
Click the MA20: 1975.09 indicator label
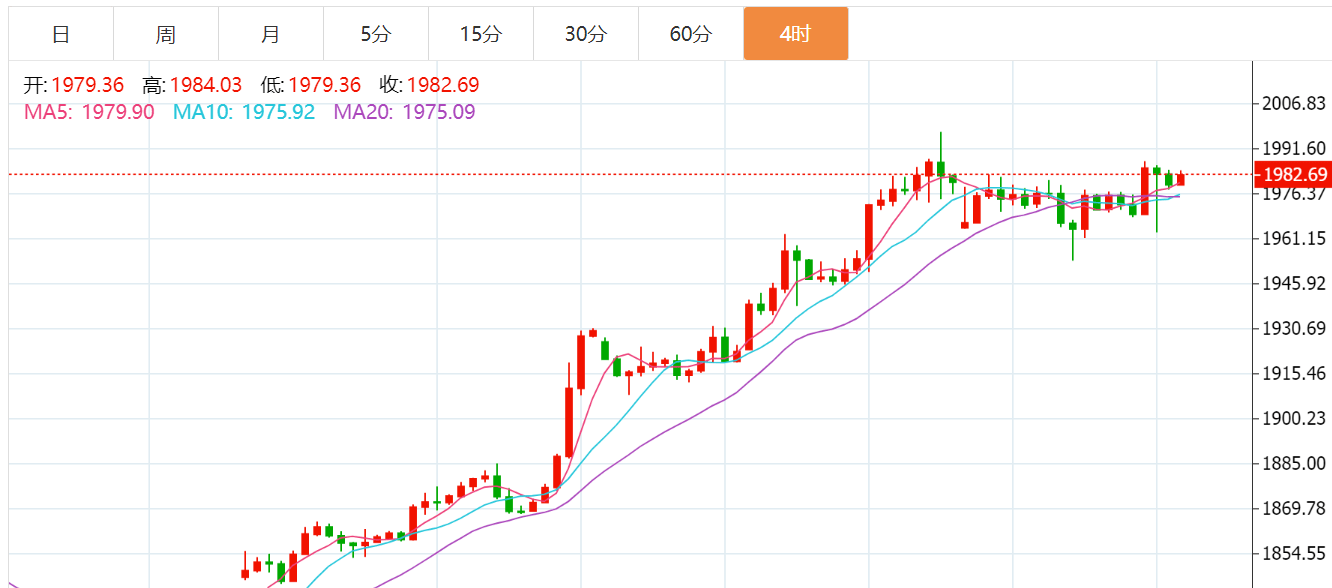(x=404, y=112)
